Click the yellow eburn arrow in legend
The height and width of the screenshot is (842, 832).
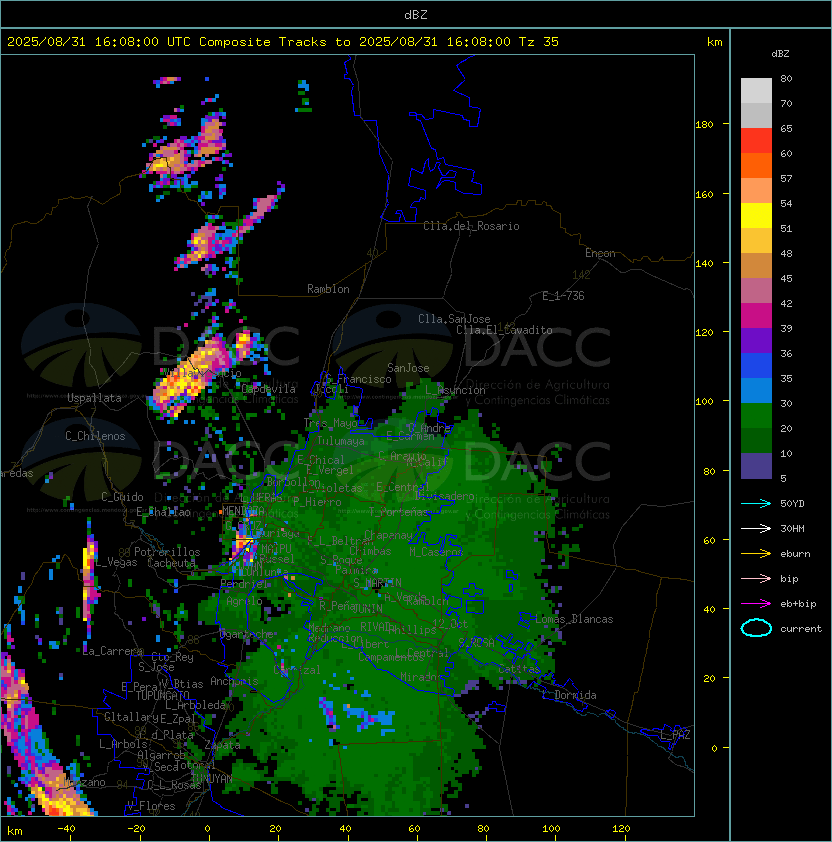[756, 554]
